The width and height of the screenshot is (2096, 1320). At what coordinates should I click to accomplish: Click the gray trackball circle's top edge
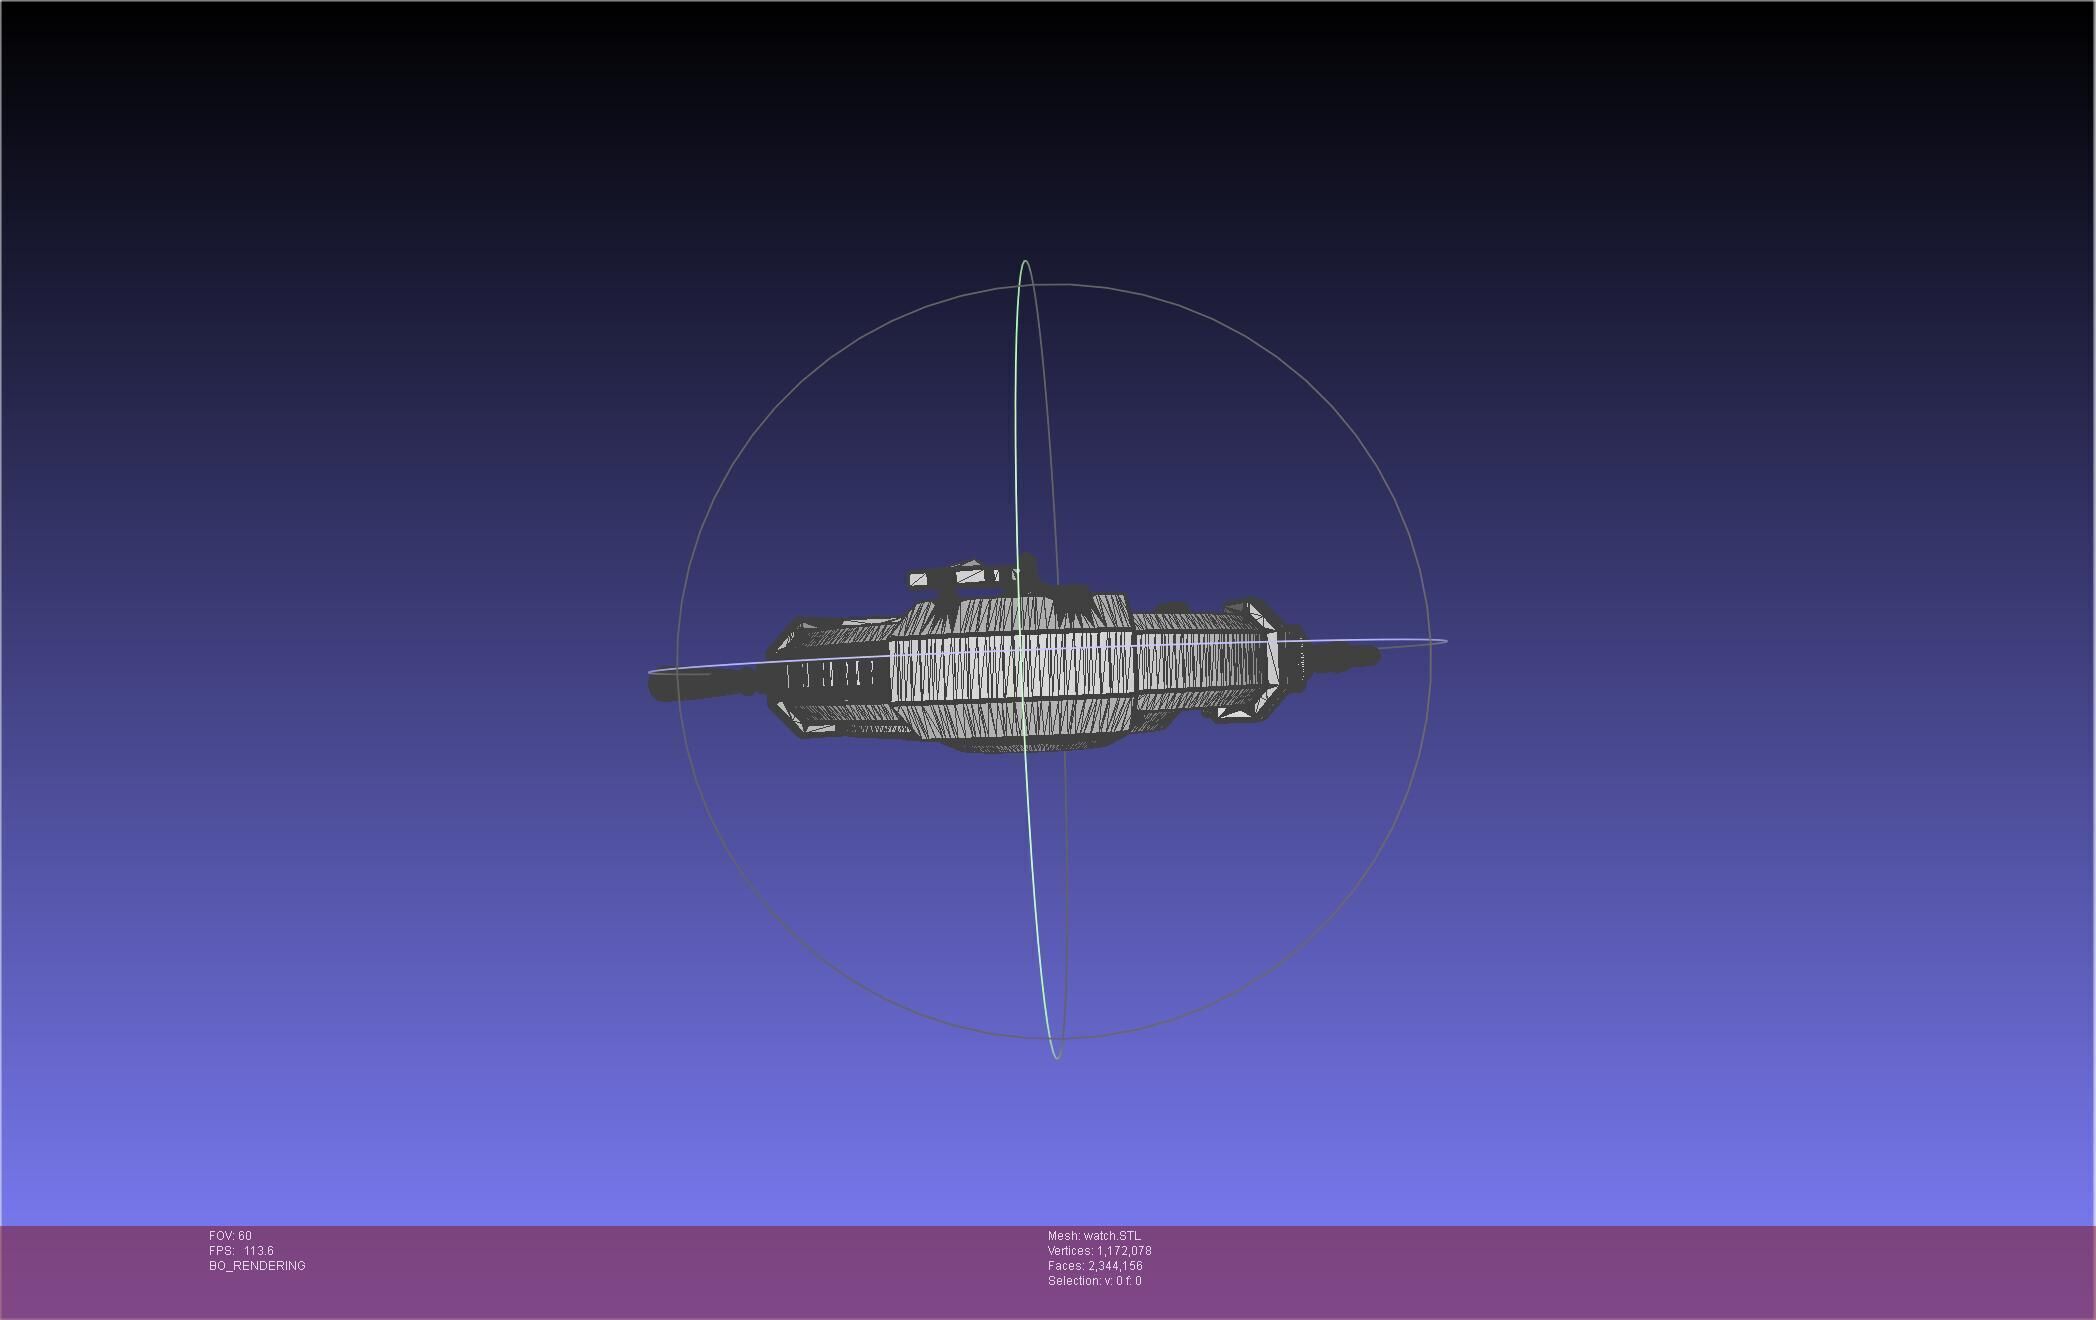click(x=1054, y=285)
